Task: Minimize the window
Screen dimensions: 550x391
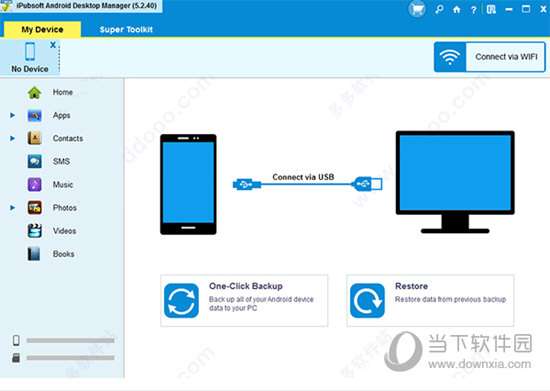Action: click(x=509, y=9)
